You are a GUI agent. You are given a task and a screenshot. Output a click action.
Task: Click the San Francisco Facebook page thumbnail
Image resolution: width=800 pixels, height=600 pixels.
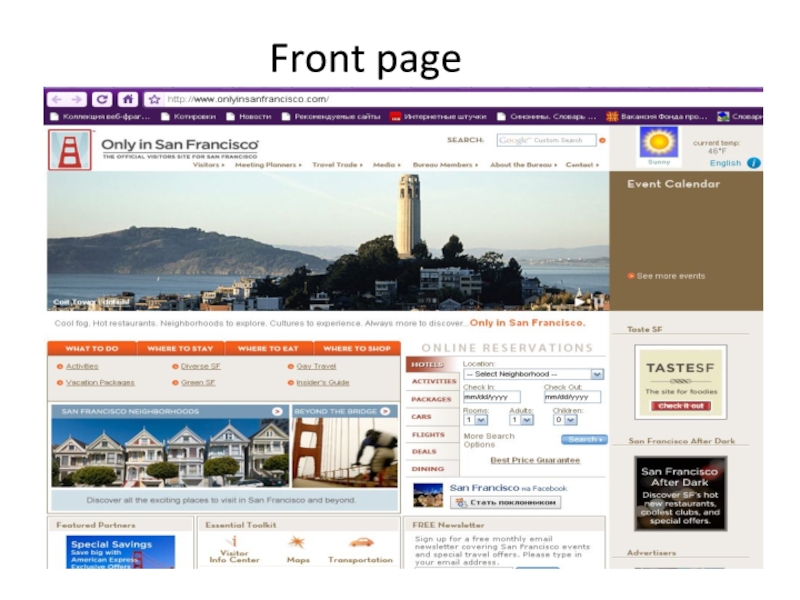click(x=428, y=495)
